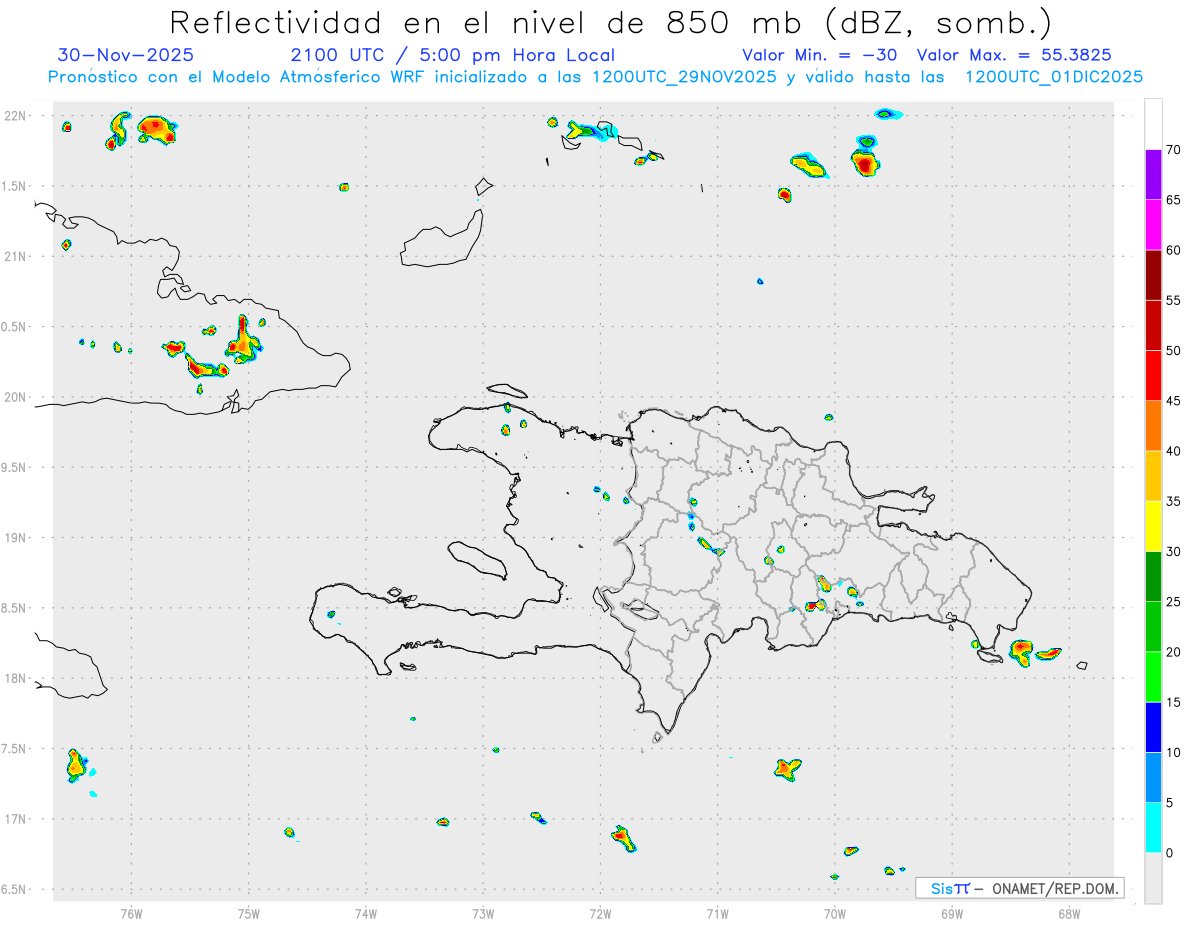Pick the dark green 25–30 dBZ color band
This screenshot has height=927, width=1200.
[1153, 576]
